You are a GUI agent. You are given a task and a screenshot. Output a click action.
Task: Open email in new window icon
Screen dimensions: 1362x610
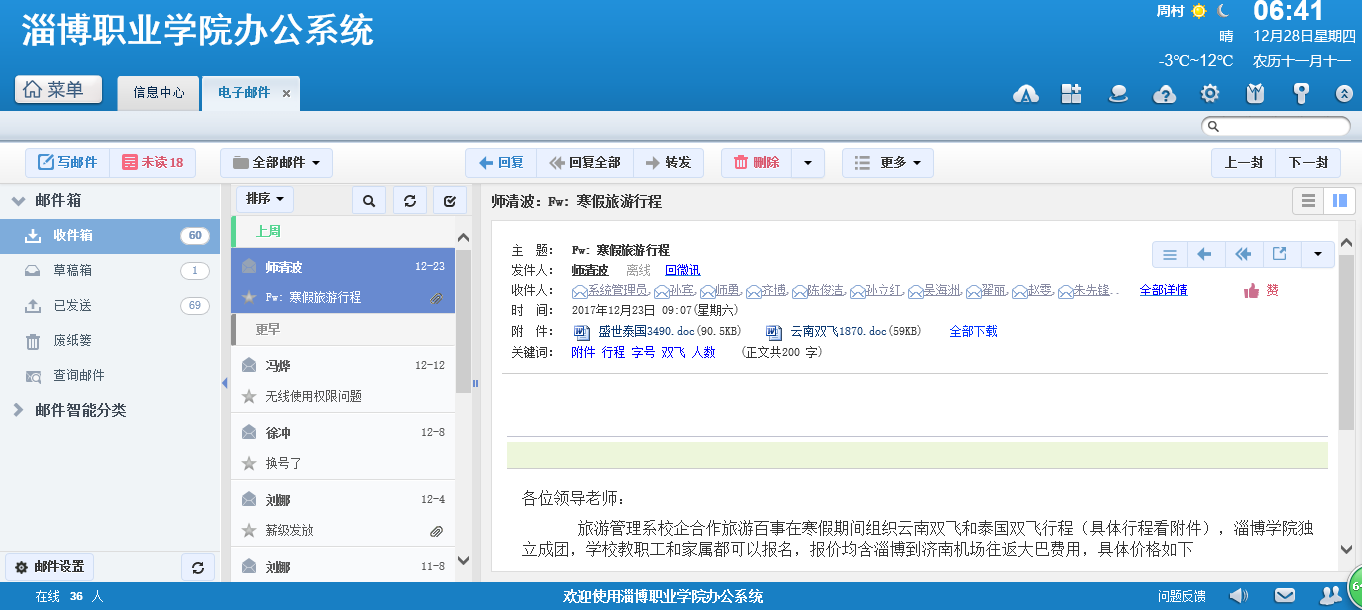coord(1279,254)
